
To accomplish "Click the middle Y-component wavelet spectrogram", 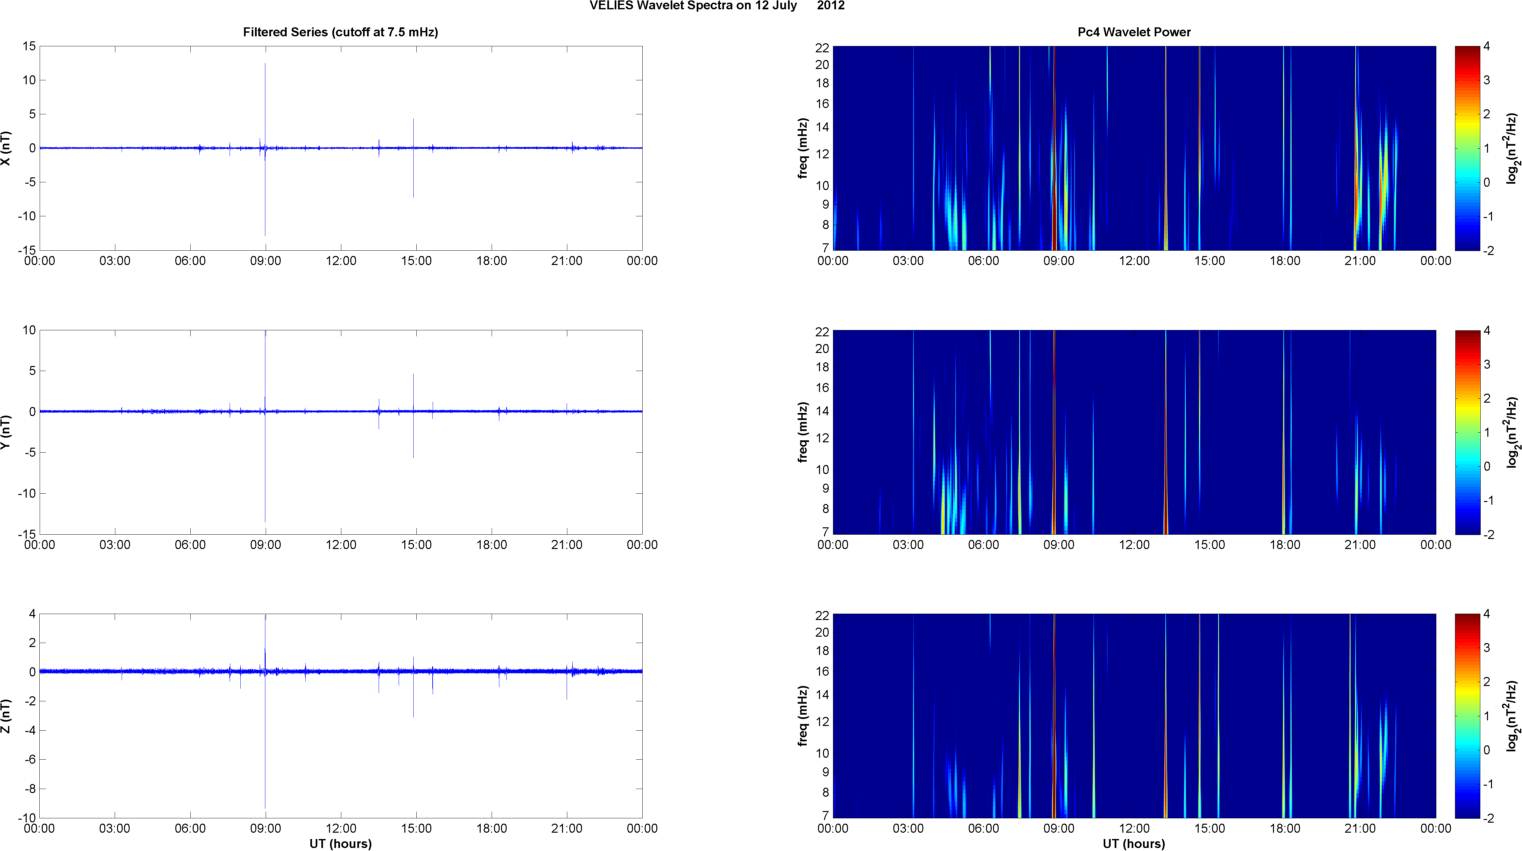I will (1133, 431).
